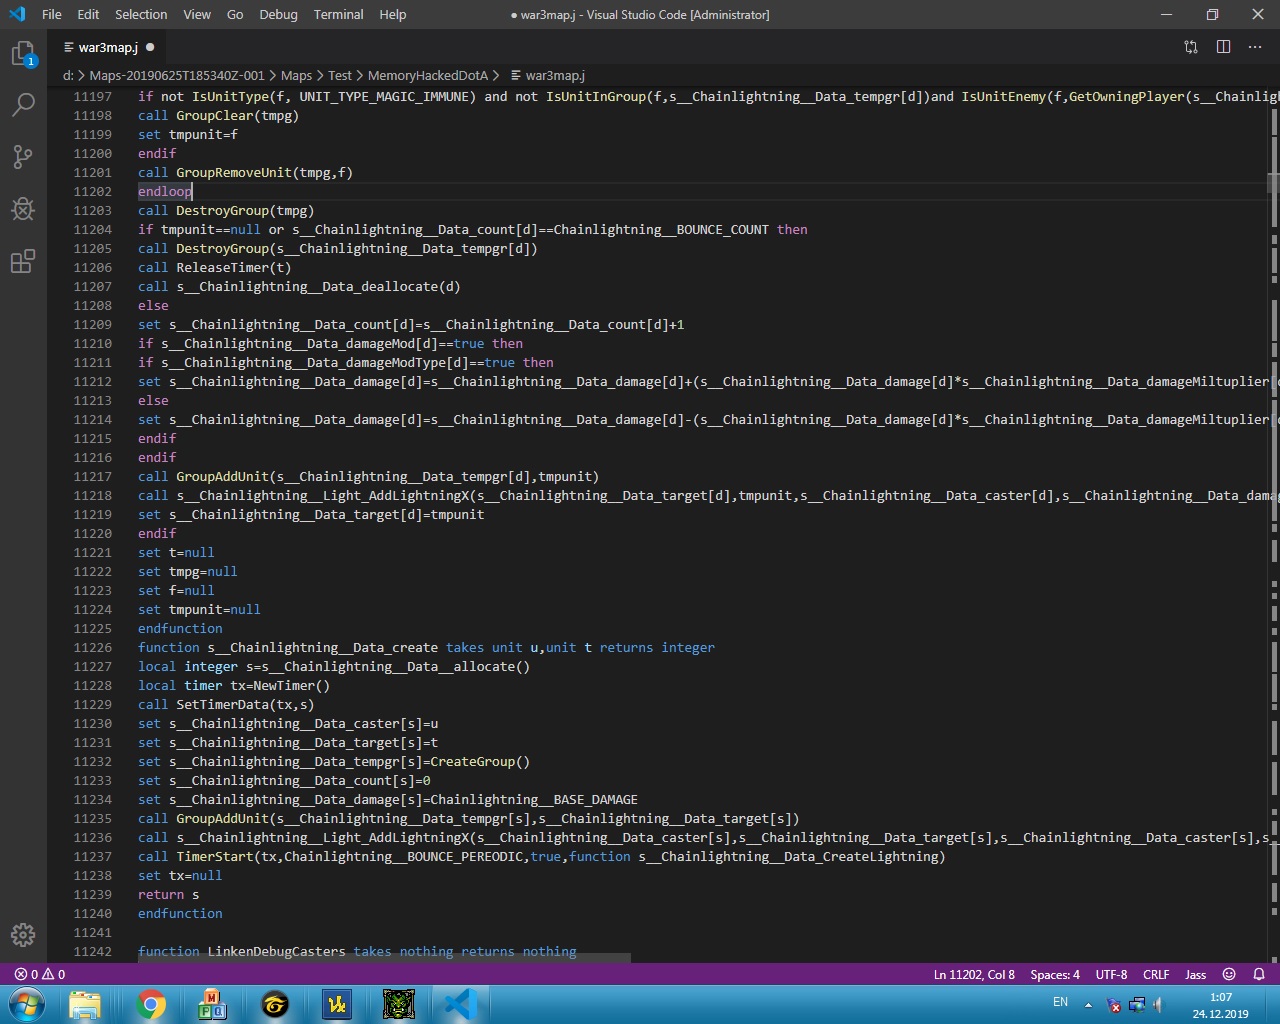This screenshot has height=1024, width=1280.
Task: Click the volume icon in system tray
Action: pyautogui.click(x=1158, y=1004)
